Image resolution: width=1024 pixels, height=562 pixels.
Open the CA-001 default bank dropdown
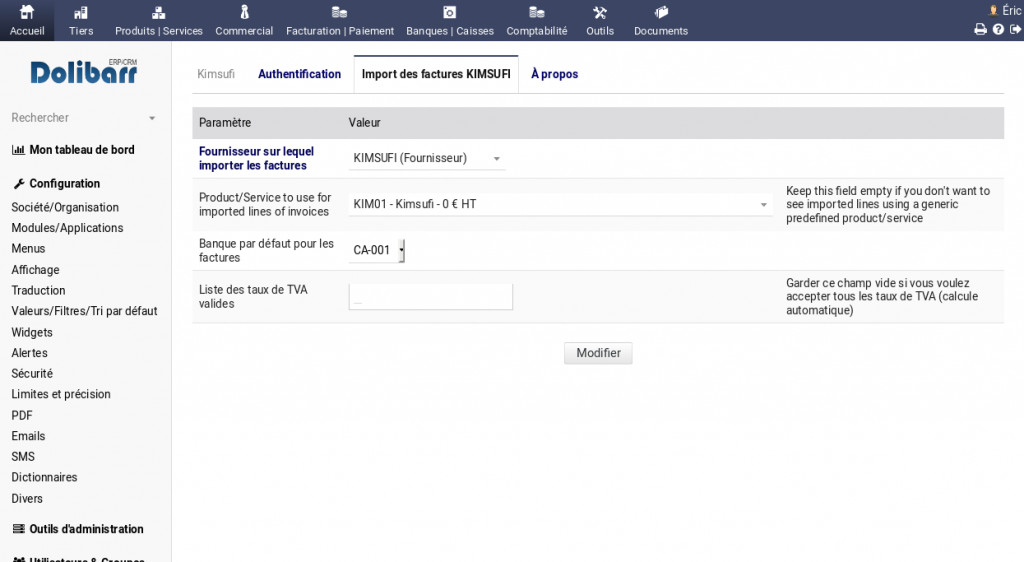pos(378,251)
